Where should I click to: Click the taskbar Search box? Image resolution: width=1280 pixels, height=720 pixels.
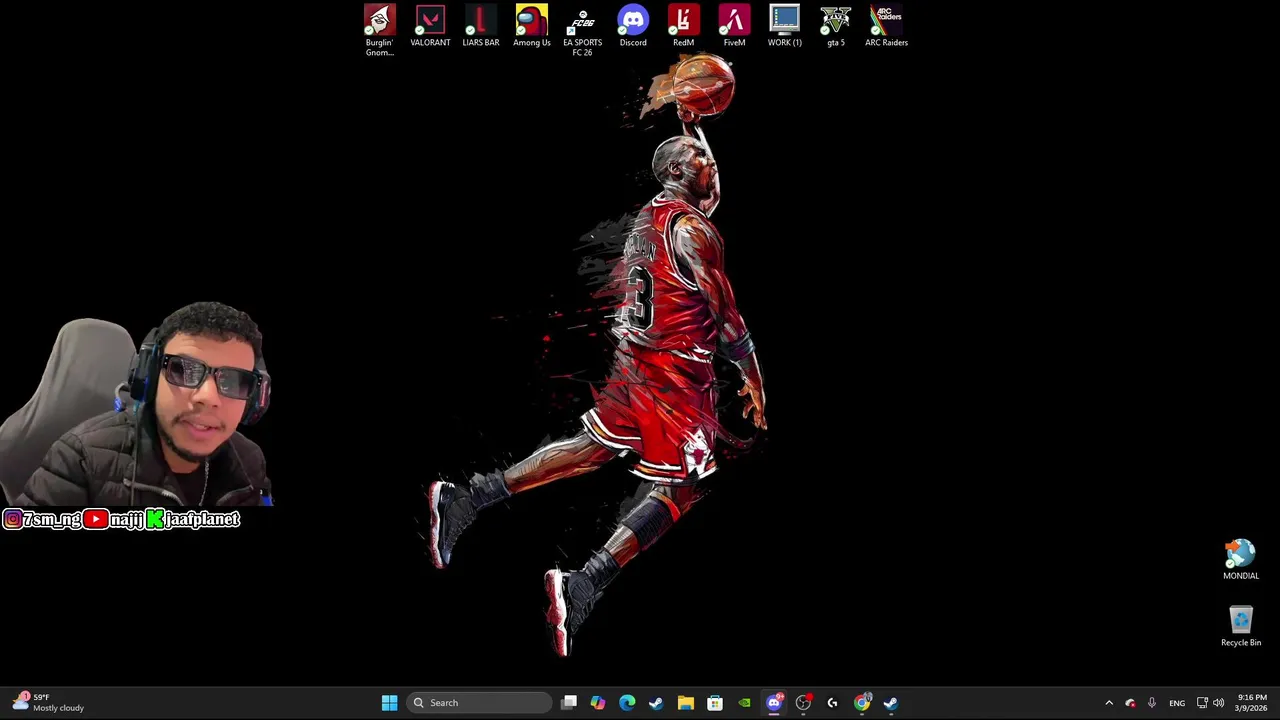tap(479, 703)
